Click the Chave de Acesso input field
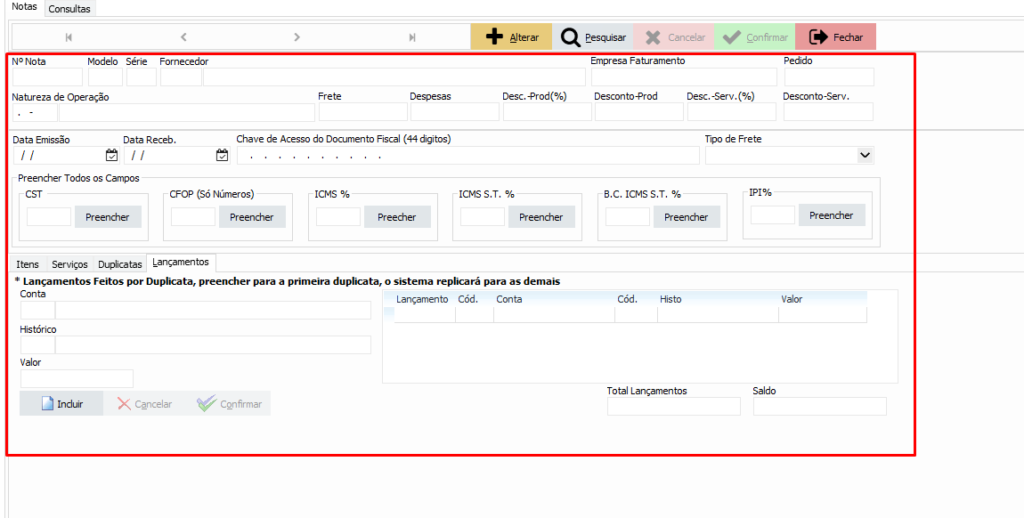The height and width of the screenshot is (518, 1024). click(466, 156)
